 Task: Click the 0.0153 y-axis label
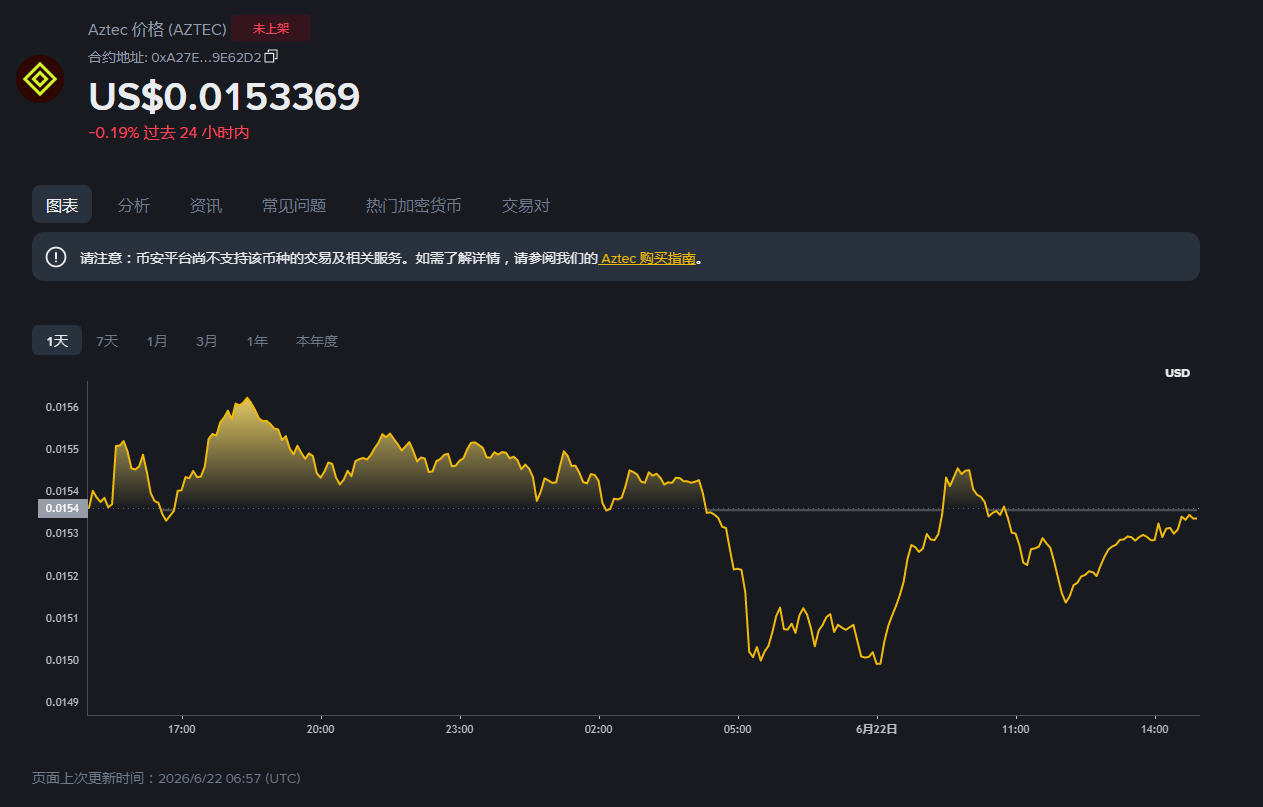click(62, 533)
